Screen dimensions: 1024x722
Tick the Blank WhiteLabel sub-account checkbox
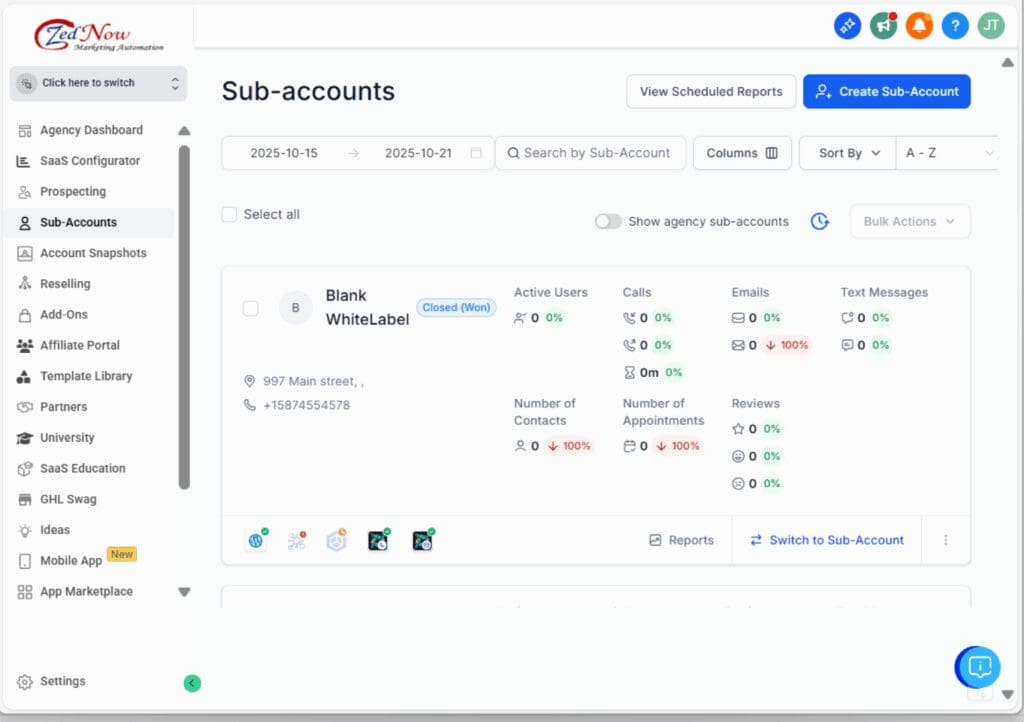pyautogui.click(x=251, y=308)
